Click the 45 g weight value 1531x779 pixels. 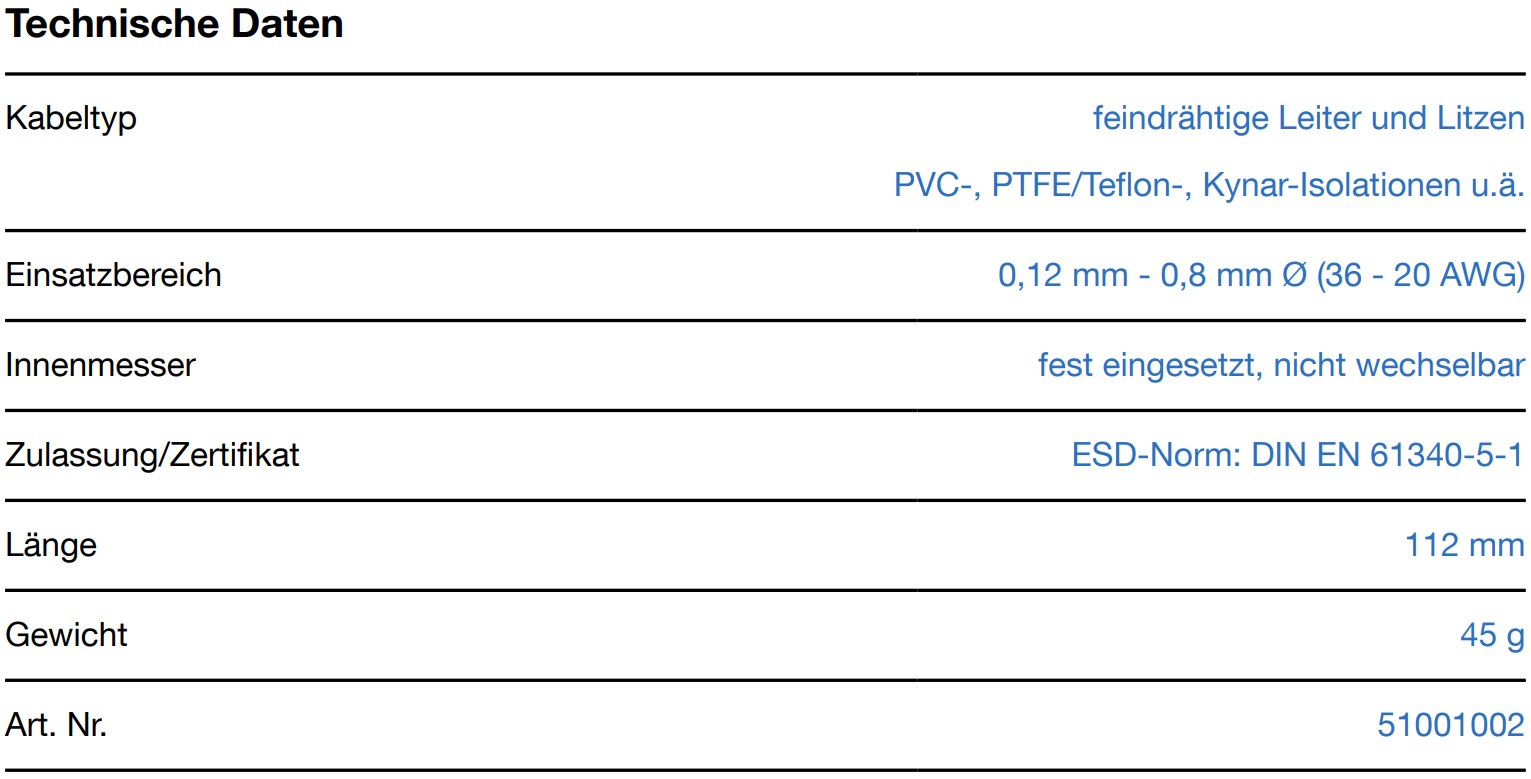click(1492, 635)
